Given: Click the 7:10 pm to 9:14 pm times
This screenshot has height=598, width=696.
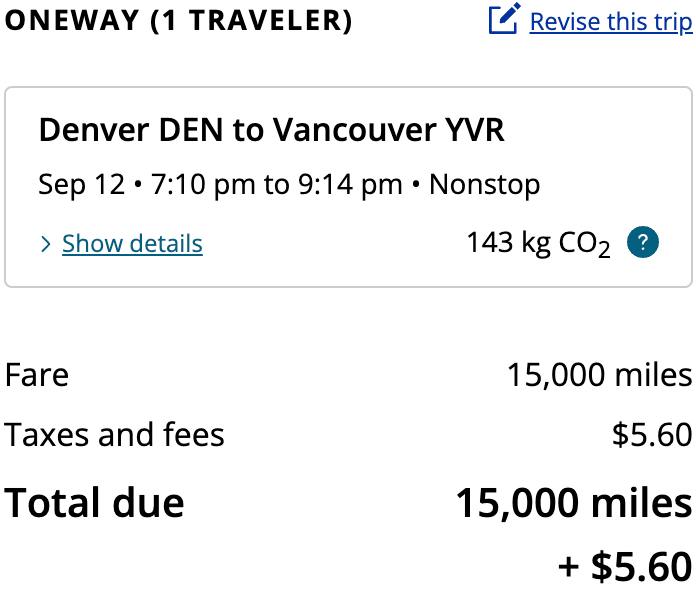Looking at the screenshot, I should pos(277,184).
